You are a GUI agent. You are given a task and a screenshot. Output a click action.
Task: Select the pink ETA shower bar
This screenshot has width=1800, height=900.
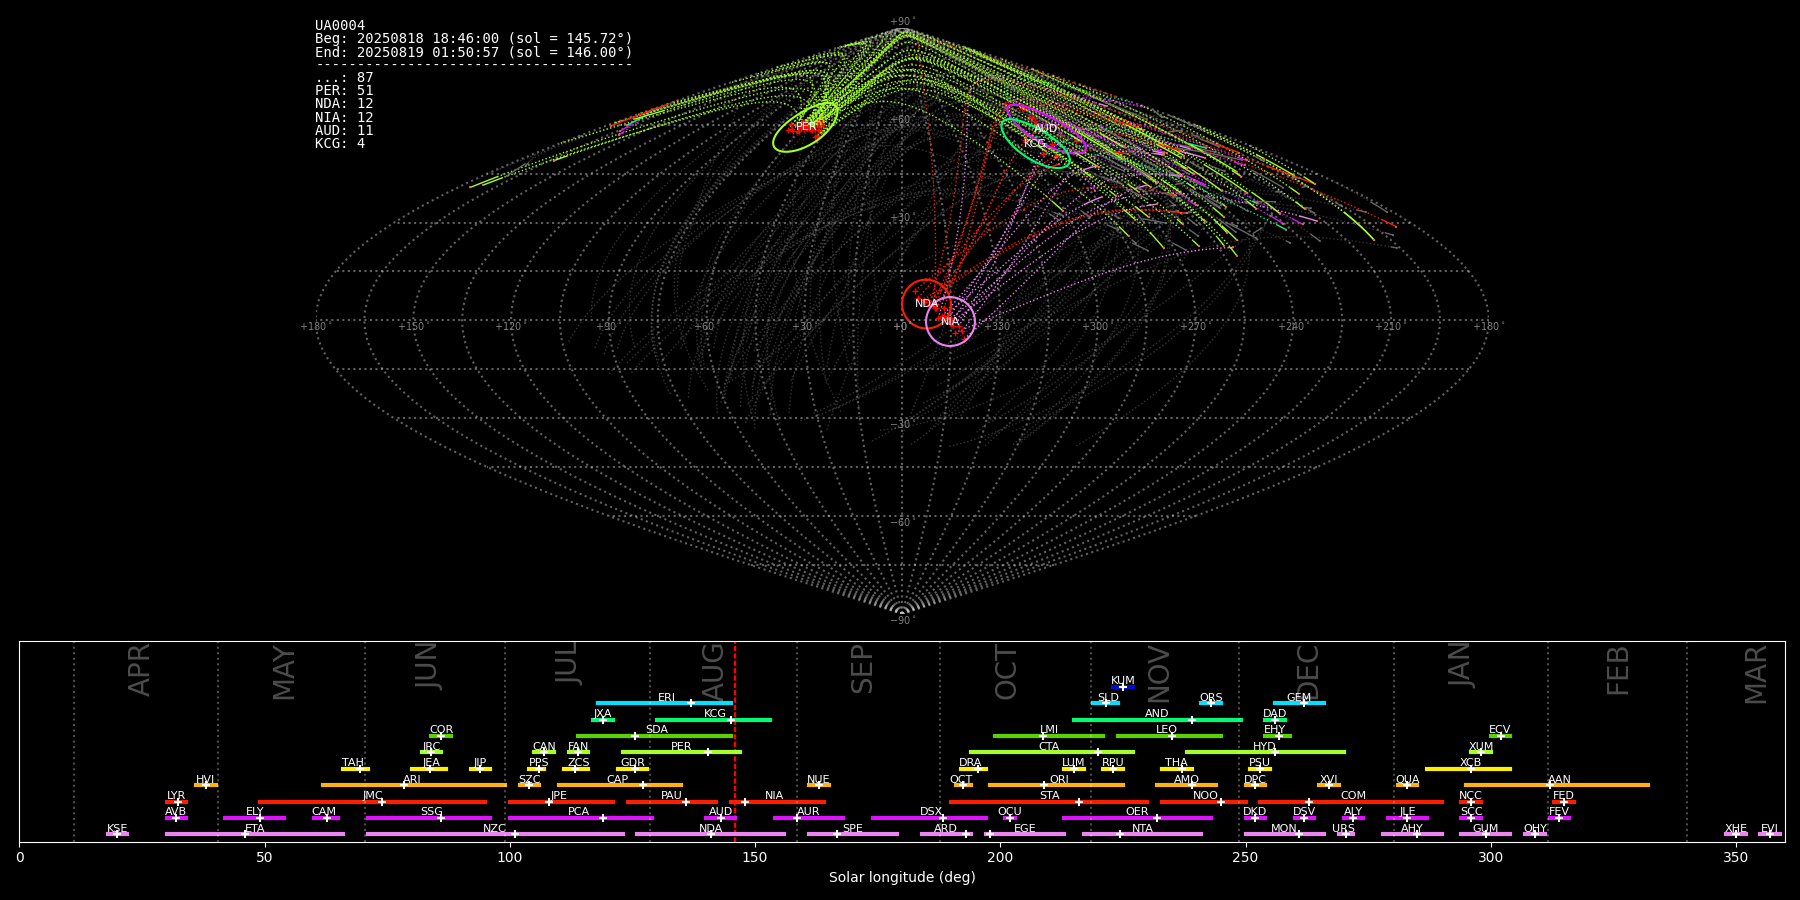[255, 834]
